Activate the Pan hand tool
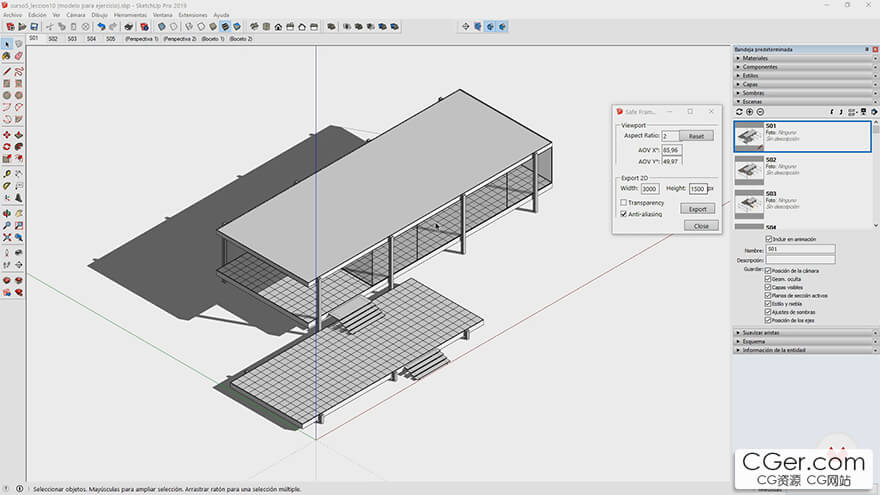Screen dimensions: 880x495 point(19,214)
